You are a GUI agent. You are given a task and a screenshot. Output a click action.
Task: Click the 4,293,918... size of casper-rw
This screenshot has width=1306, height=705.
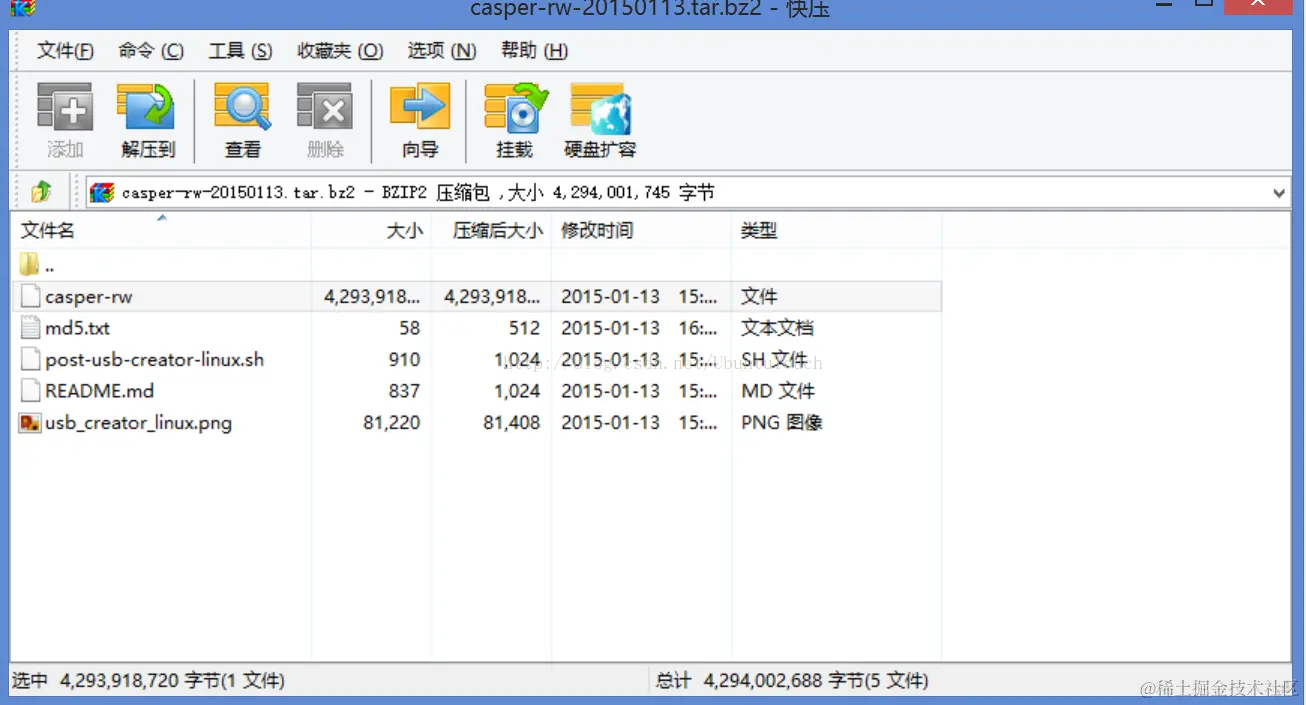(372, 297)
